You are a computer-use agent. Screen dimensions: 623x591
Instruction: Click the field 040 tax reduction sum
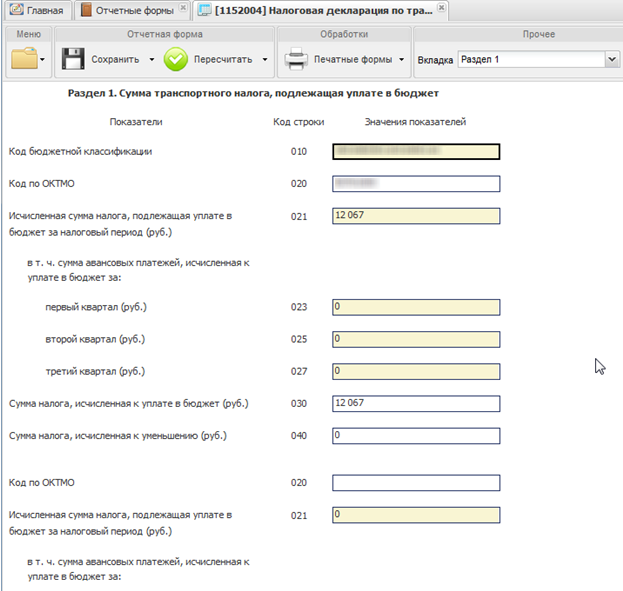416,436
